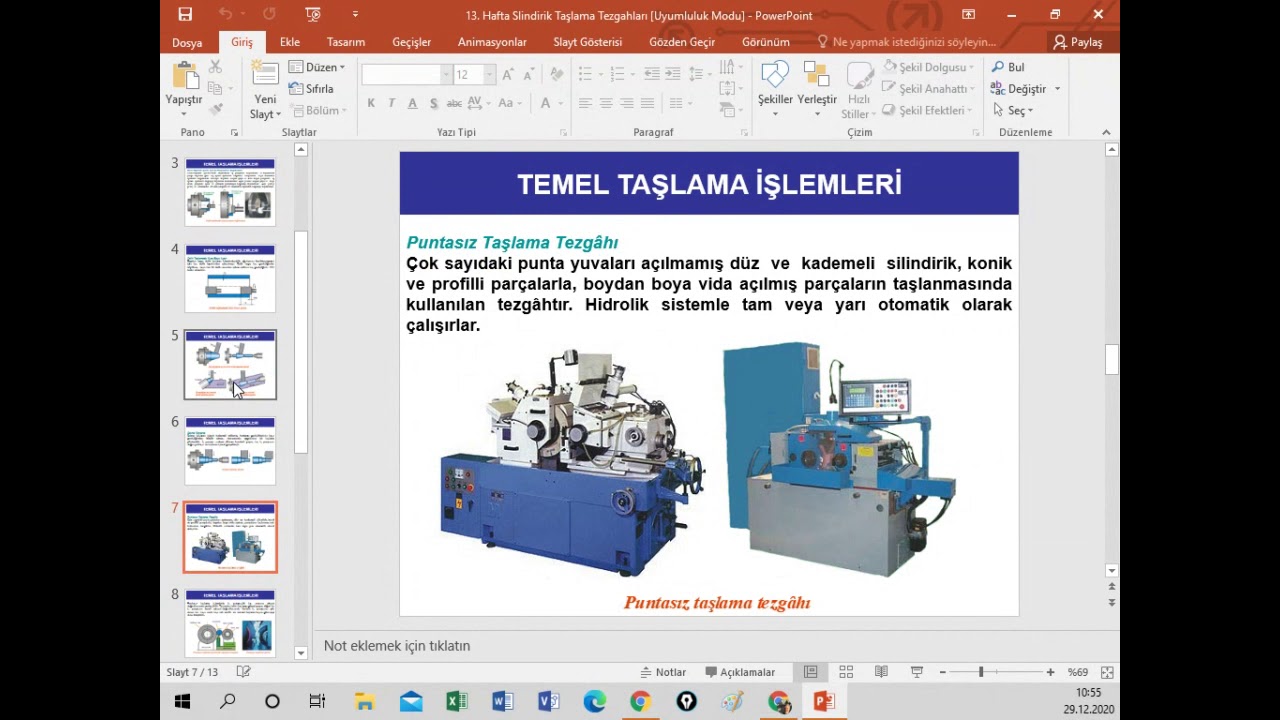Open the Animasyonlar tab

[492, 42]
